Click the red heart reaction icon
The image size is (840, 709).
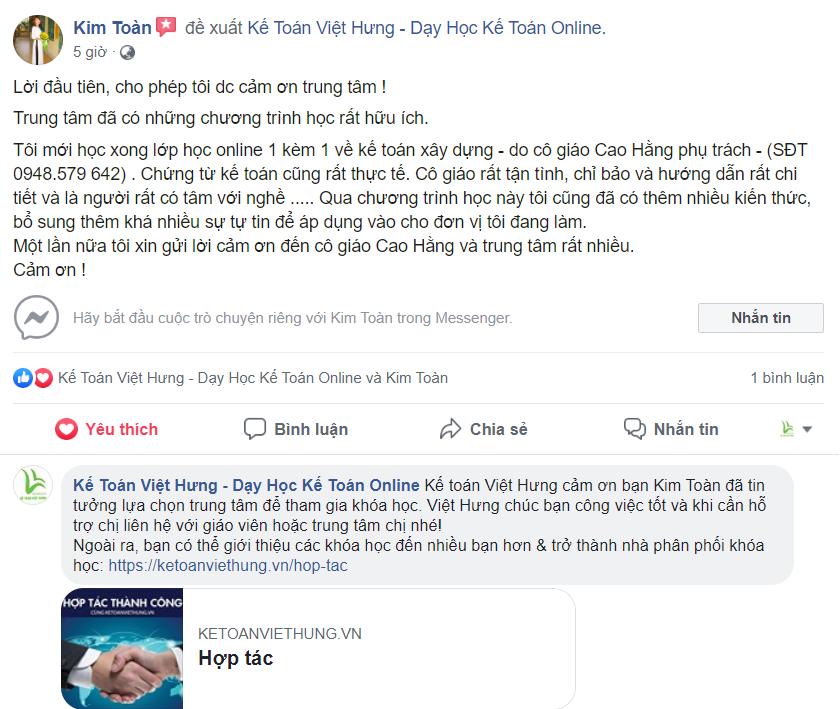point(43,378)
